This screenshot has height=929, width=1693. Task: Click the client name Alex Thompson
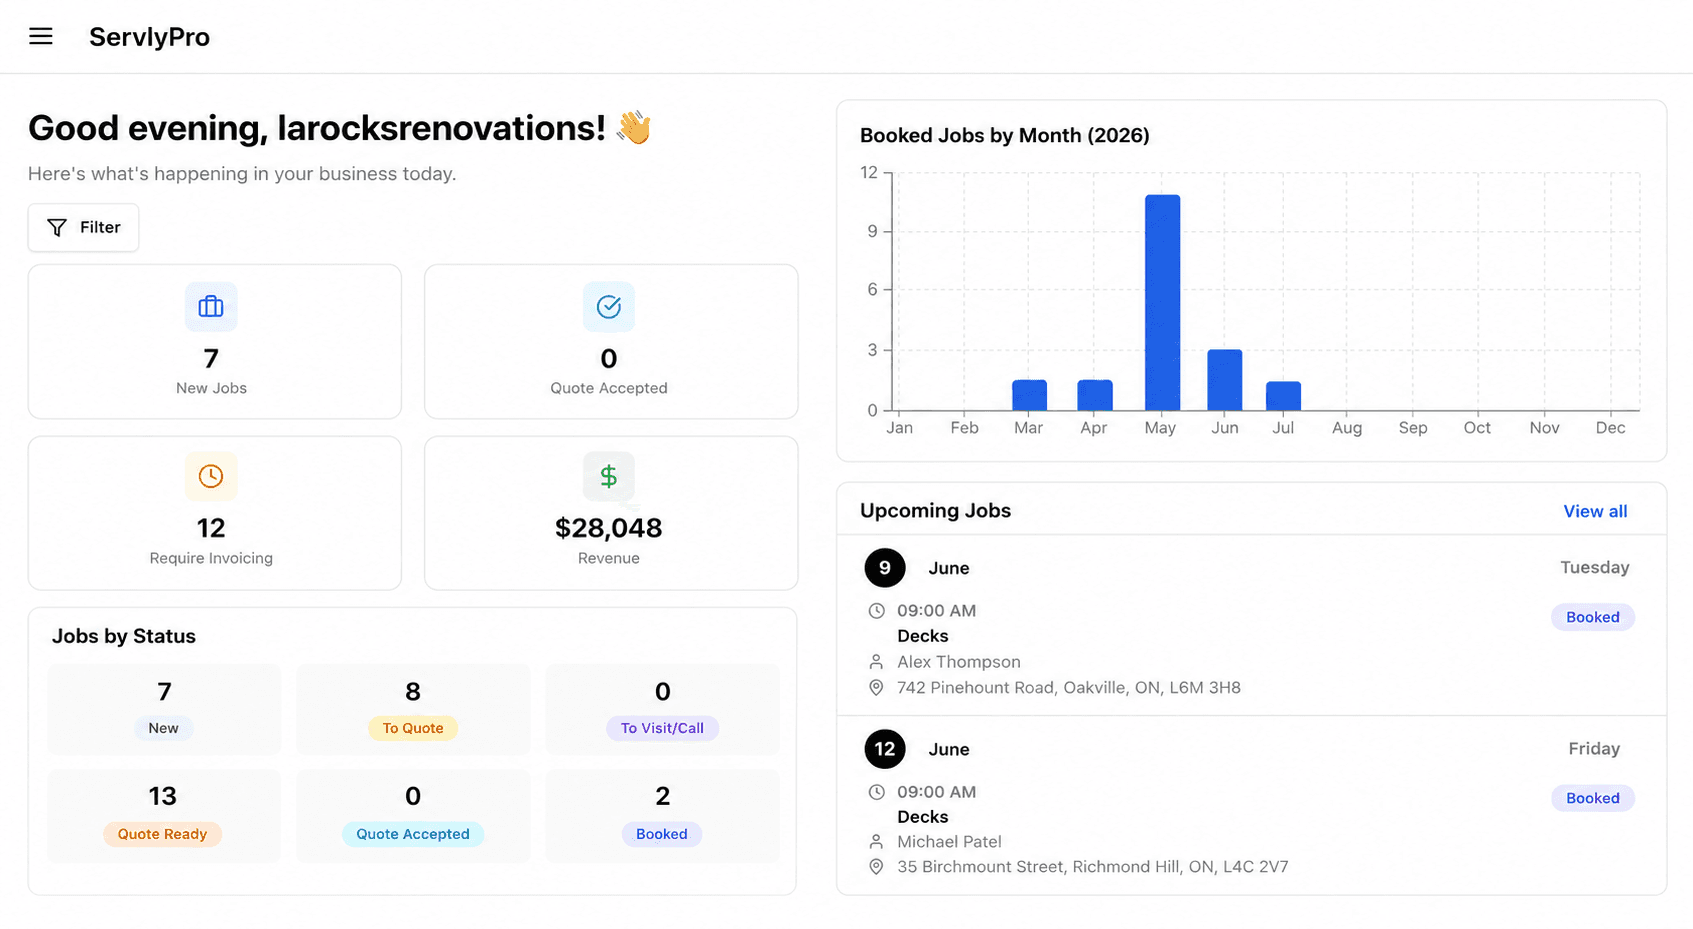(x=959, y=662)
